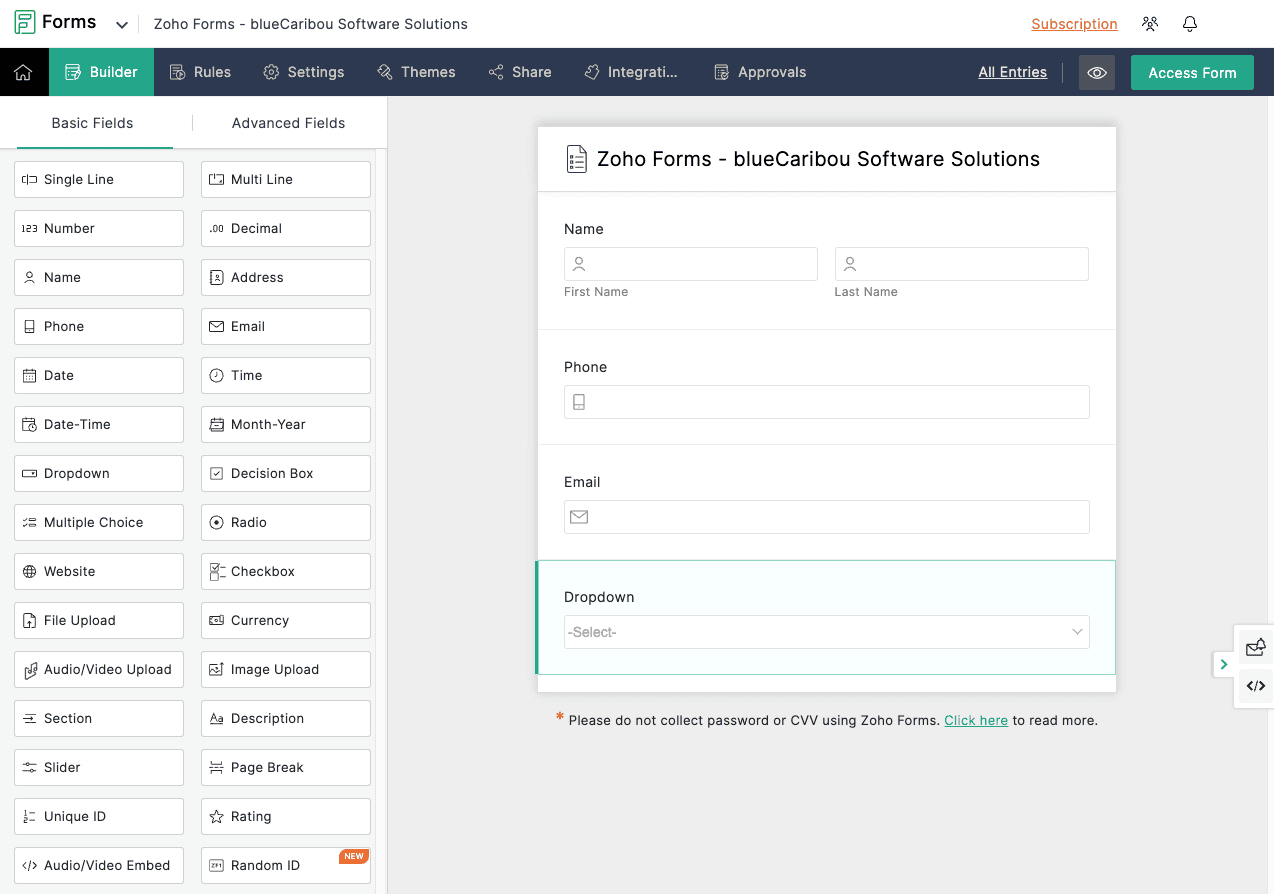Add a Checkbox field
Screen dimensions: 1274x894
click(286, 571)
